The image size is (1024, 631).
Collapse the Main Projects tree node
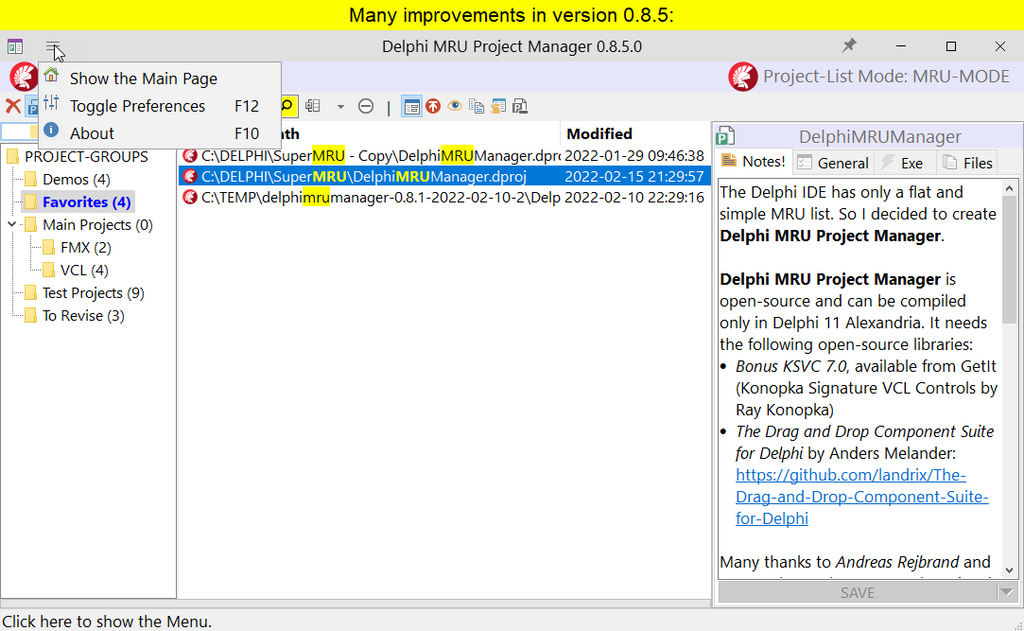point(11,225)
